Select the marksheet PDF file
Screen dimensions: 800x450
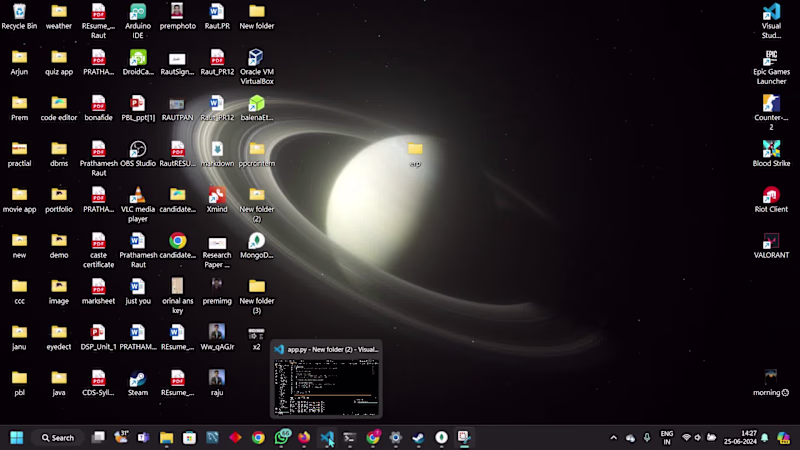point(98,291)
